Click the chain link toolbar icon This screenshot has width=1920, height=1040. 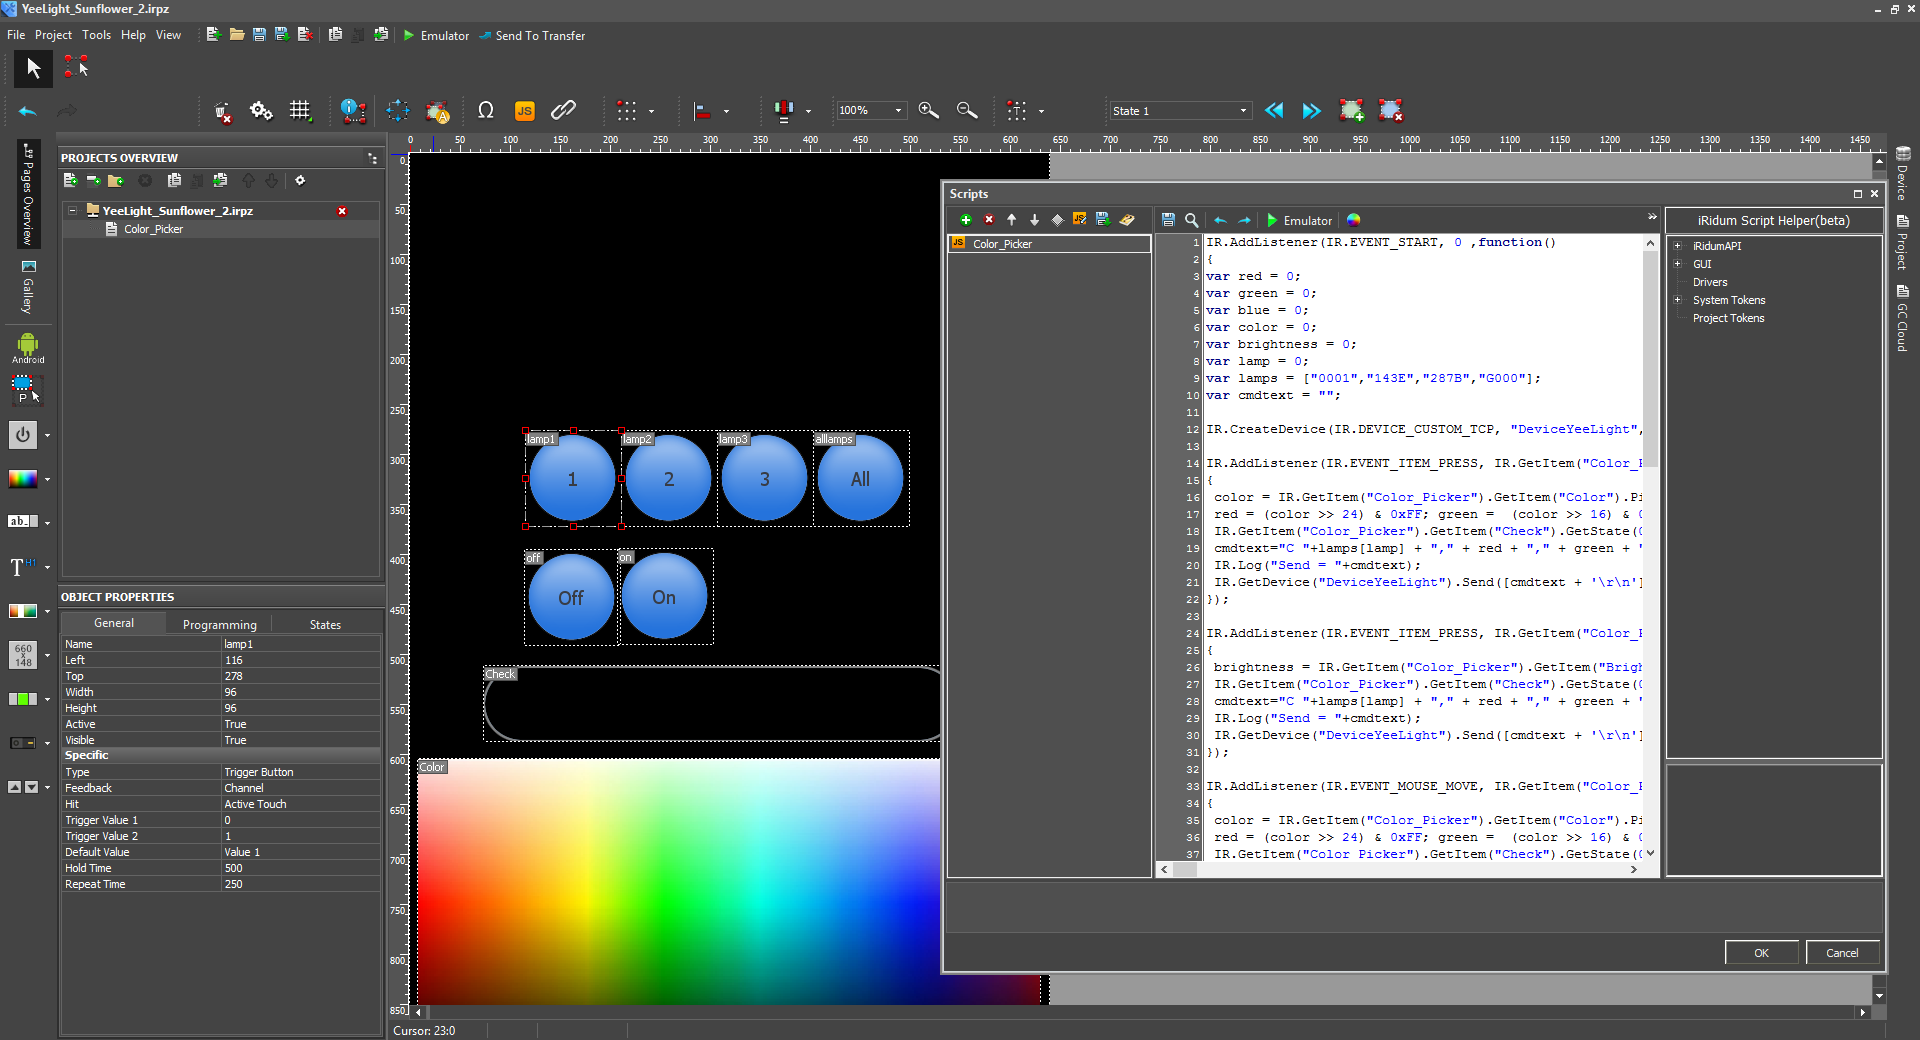pyautogui.click(x=563, y=111)
